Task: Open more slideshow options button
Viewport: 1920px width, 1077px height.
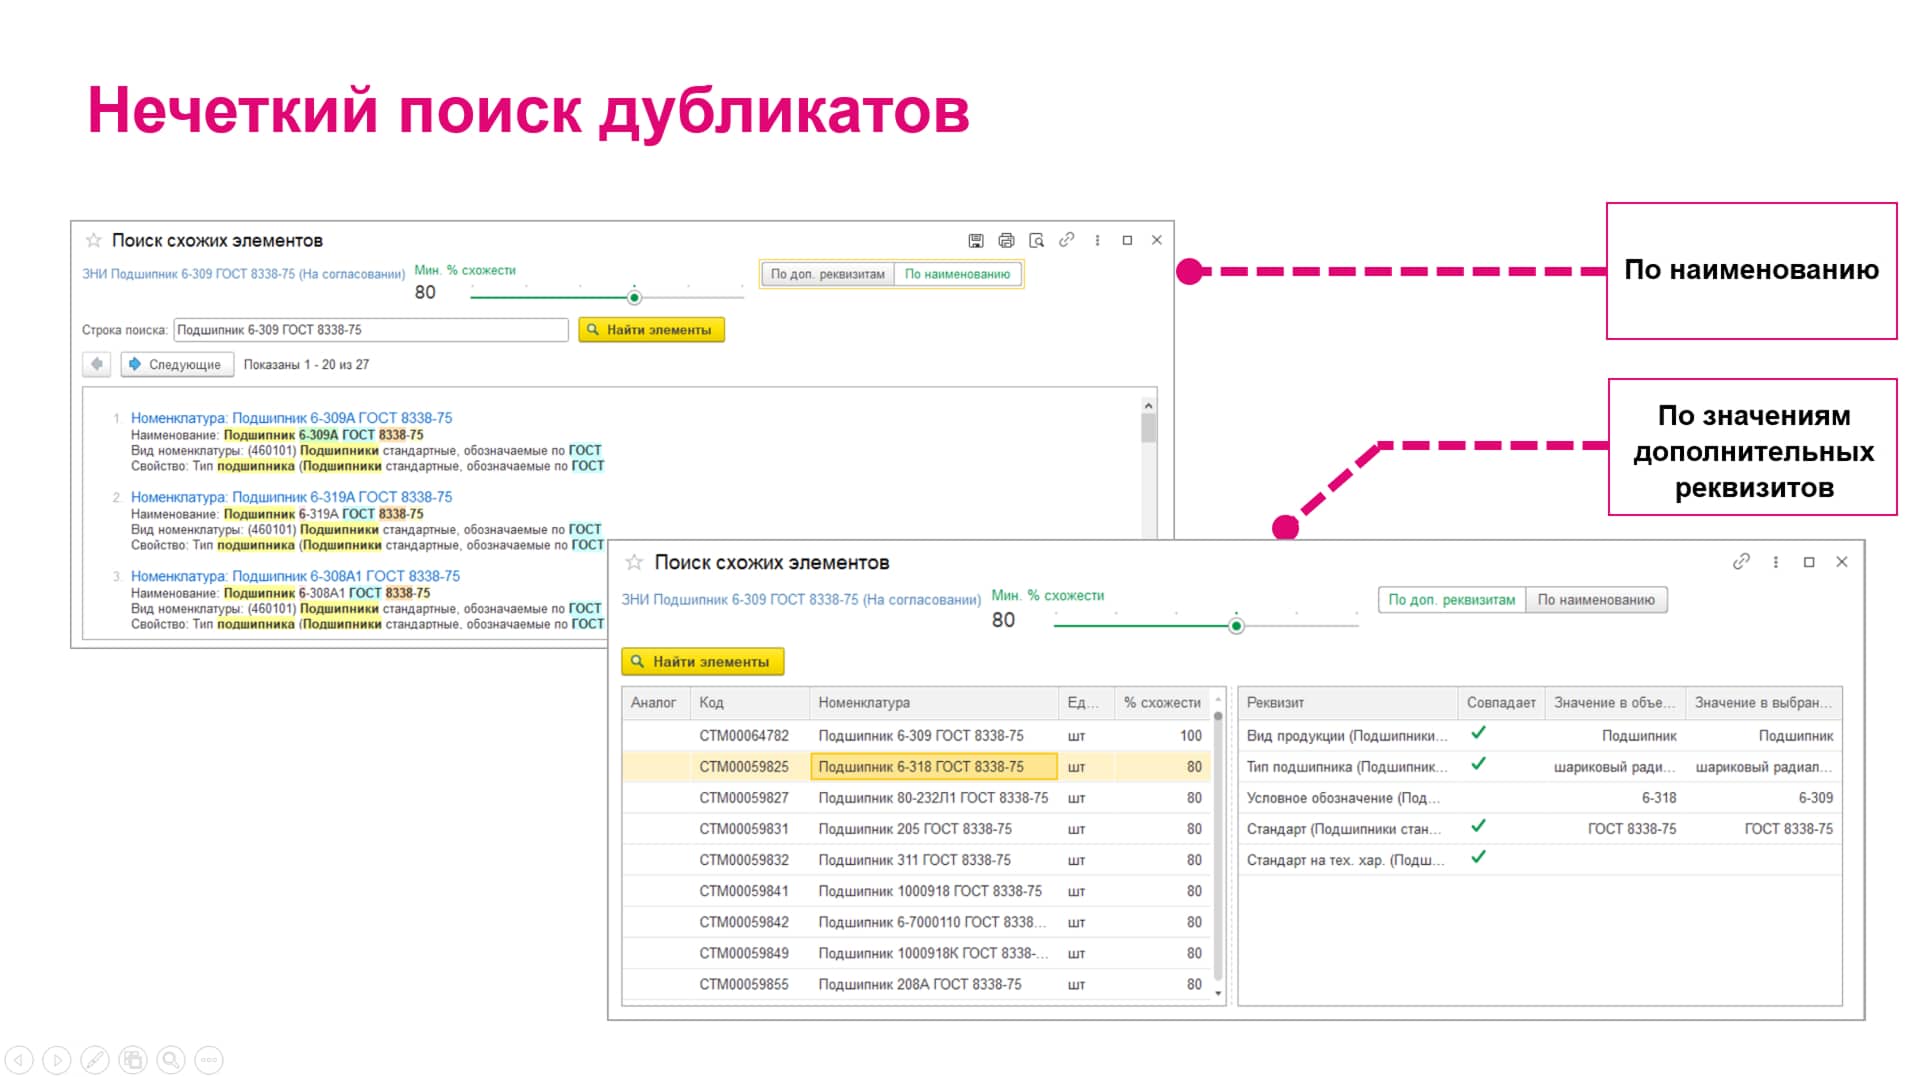Action: 209,1060
